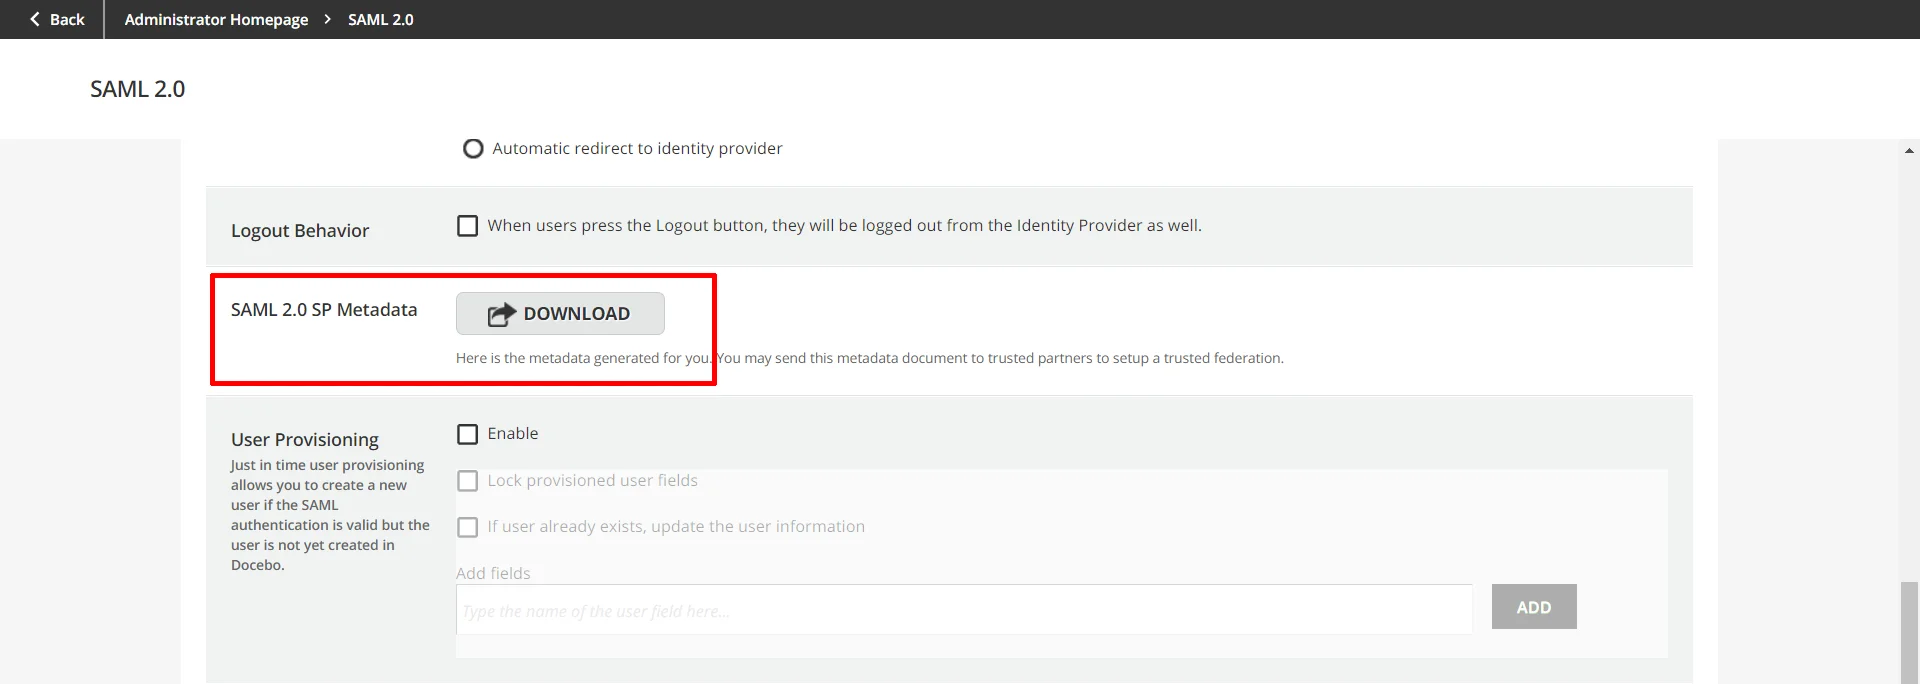Check the Logout Behavior checkbox
This screenshot has width=1920, height=684.
467,225
